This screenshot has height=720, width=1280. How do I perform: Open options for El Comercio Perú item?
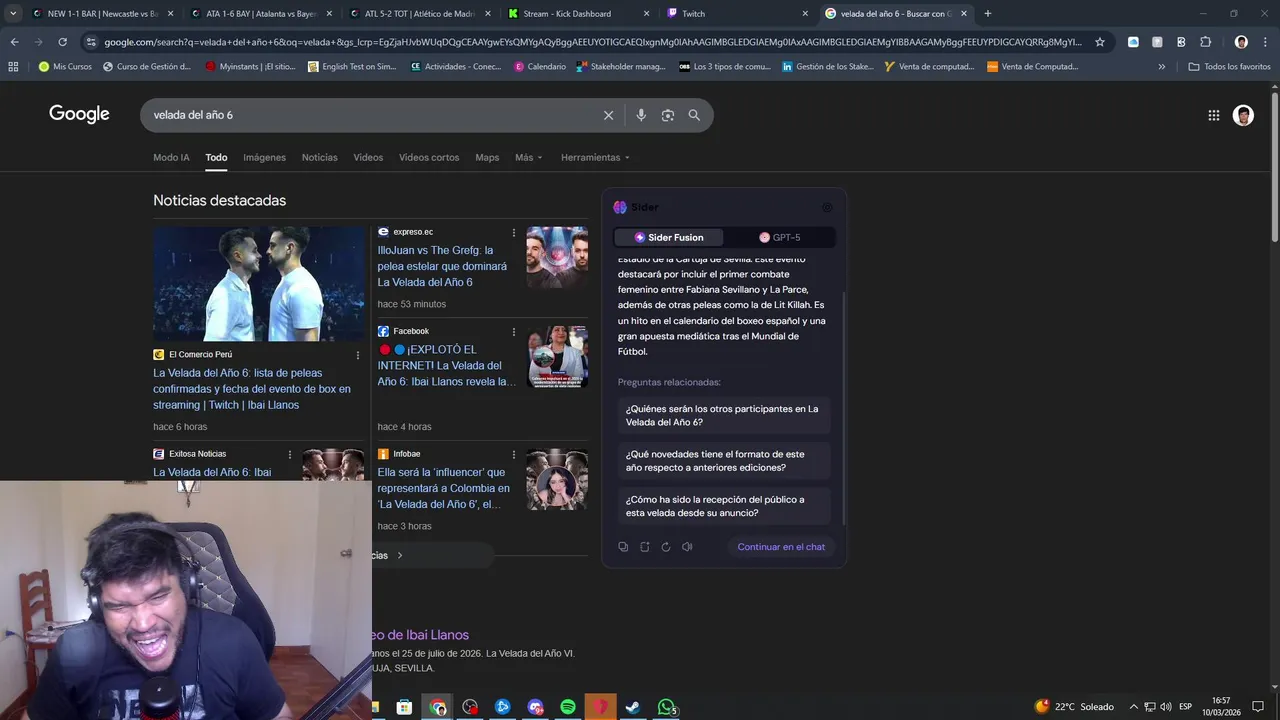358,355
